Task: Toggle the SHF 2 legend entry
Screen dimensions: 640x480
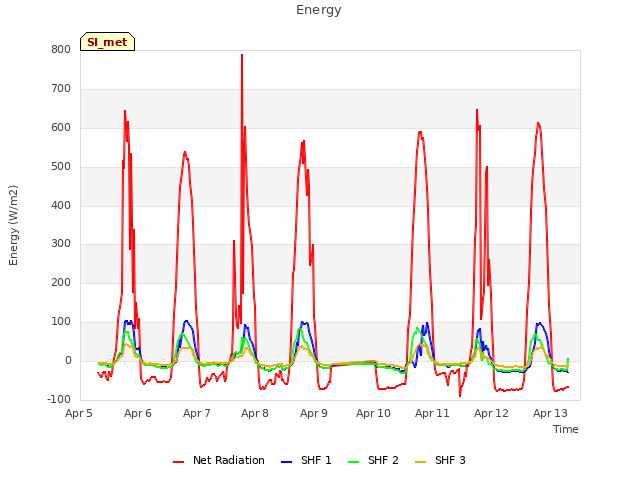Action: pos(373,460)
